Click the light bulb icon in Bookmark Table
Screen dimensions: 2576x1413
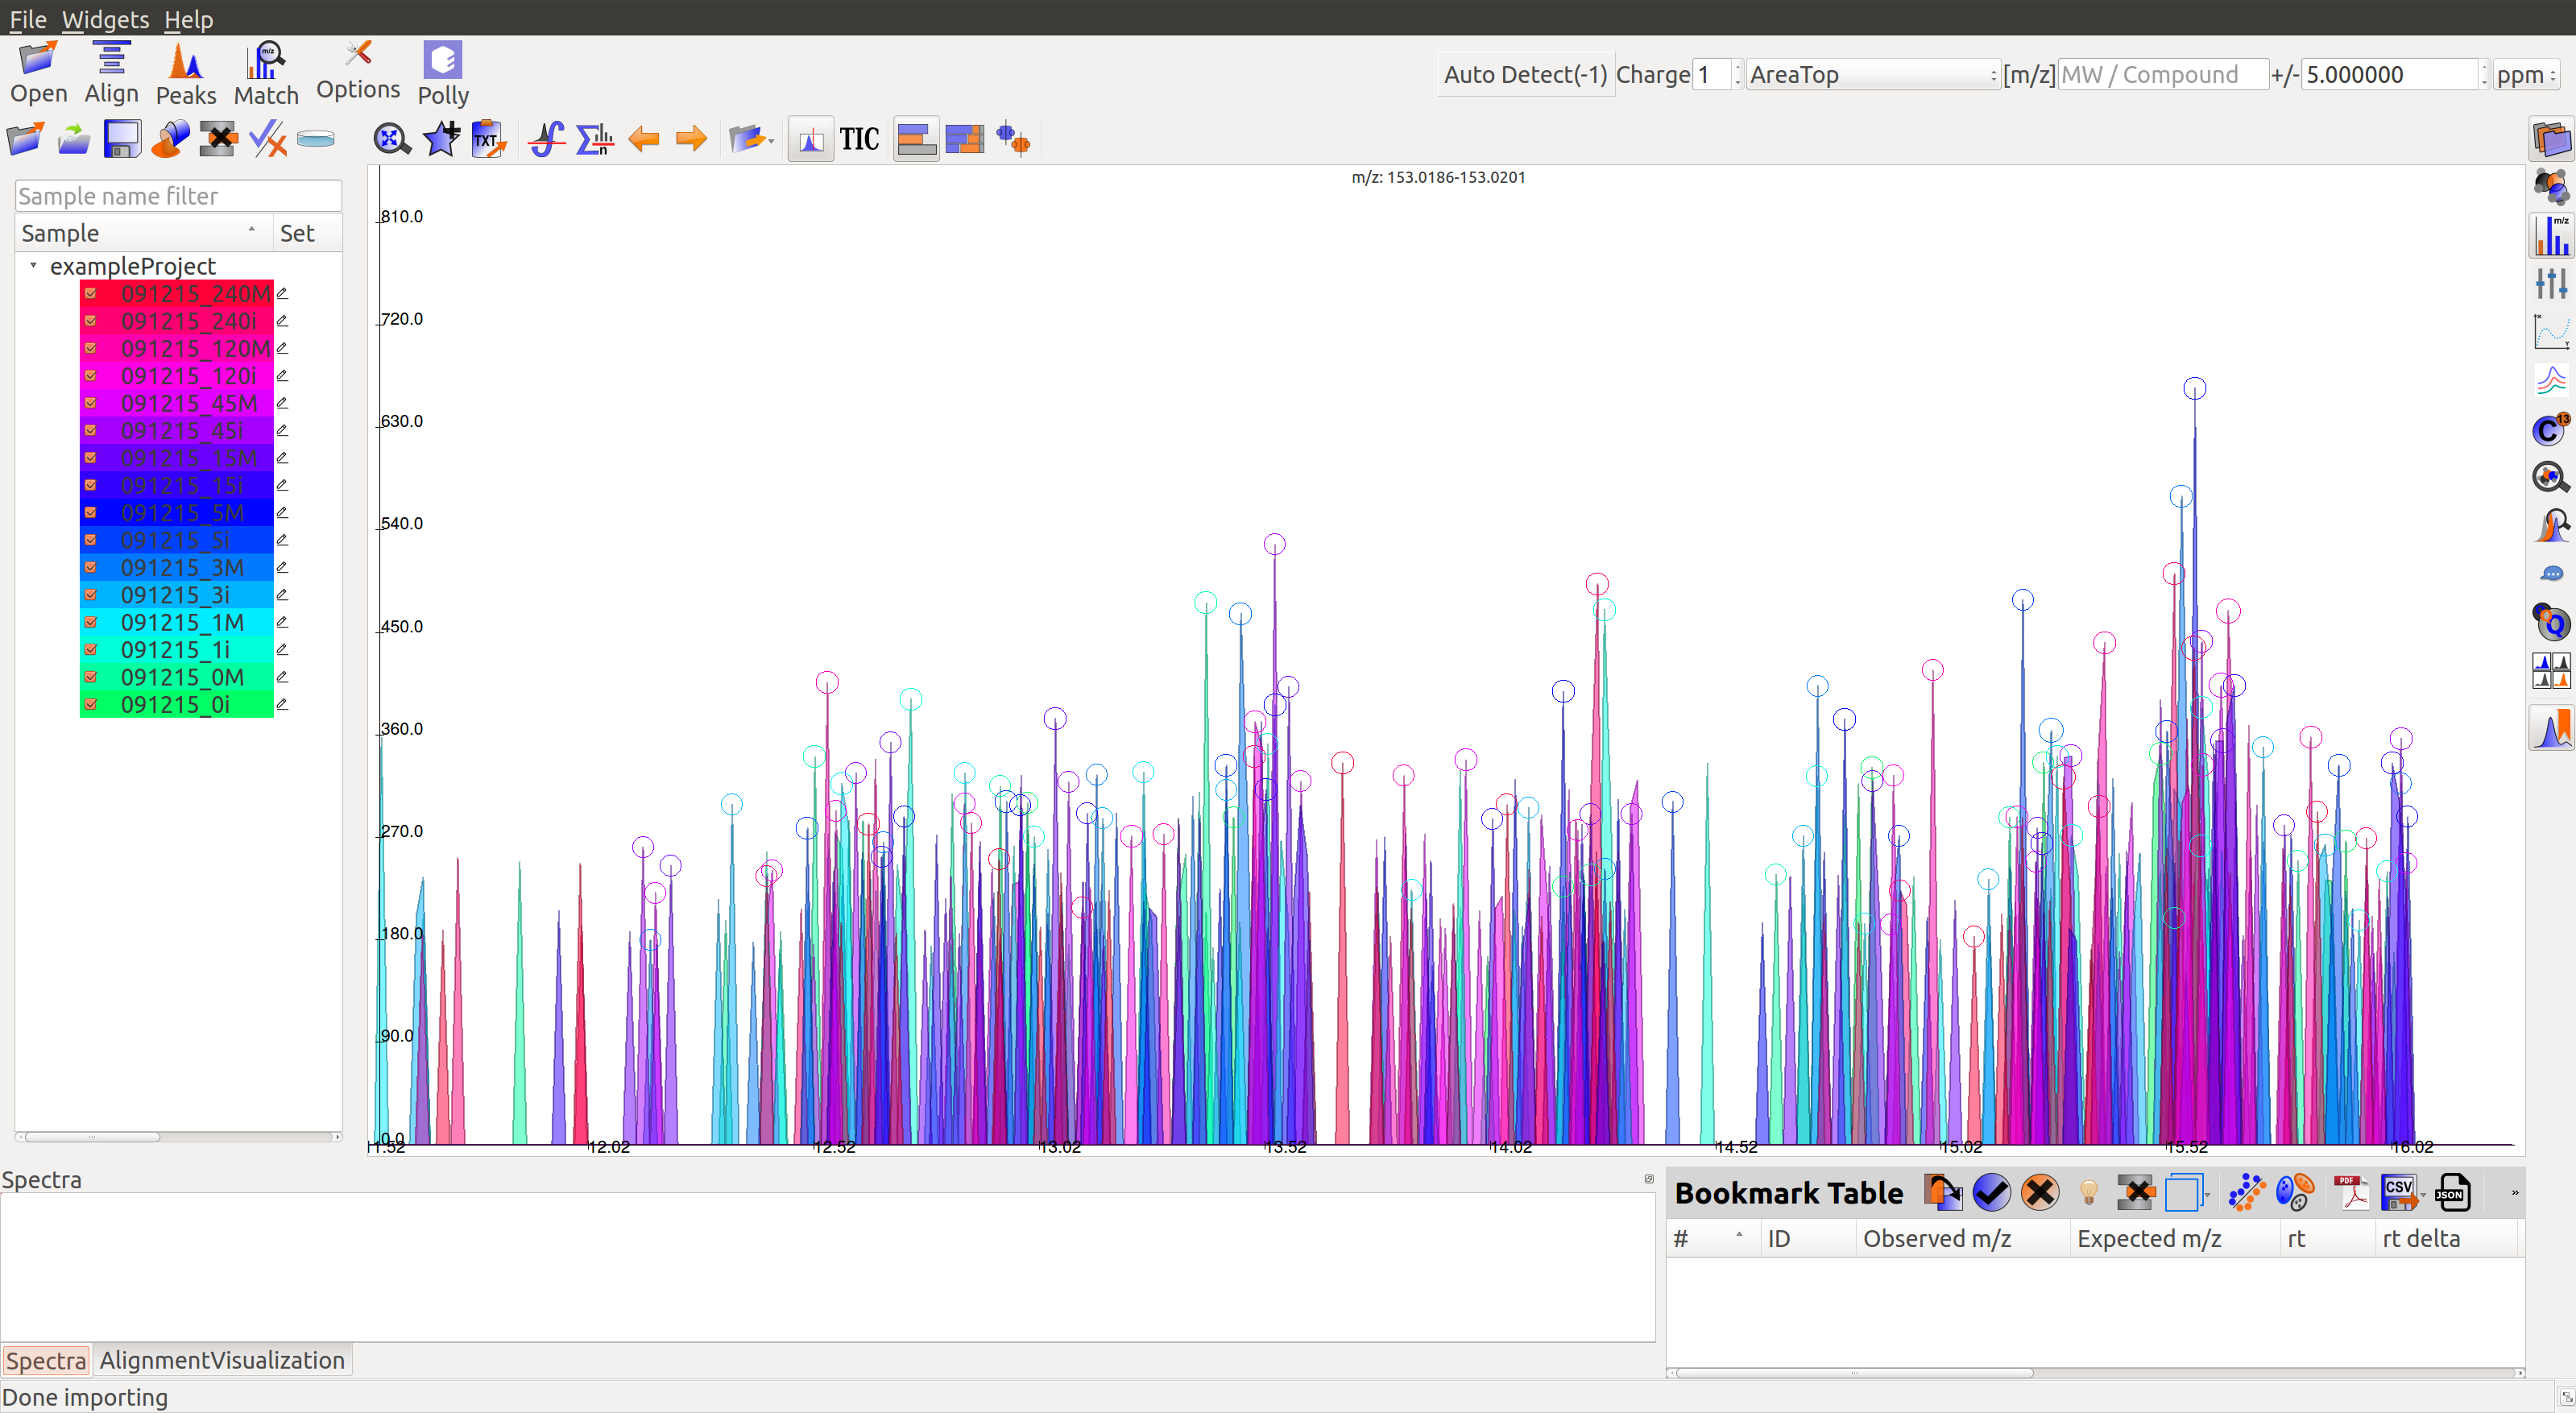[x=2088, y=1192]
